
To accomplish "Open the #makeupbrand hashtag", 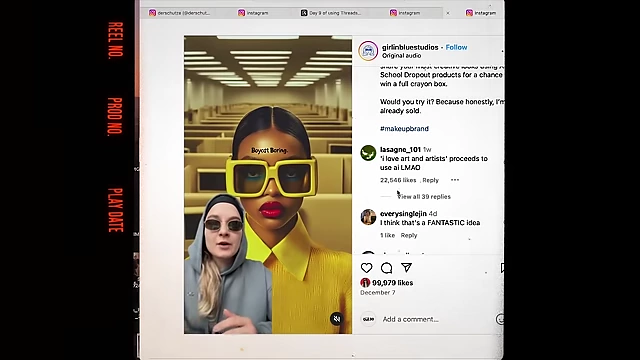I will click(x=404, y=129).
